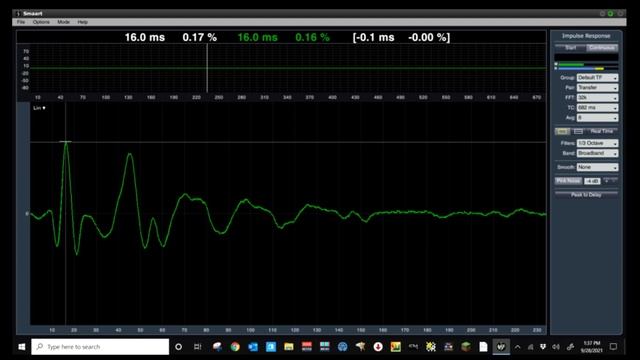Click the taskbar search box
This screenshot has width=640, height=360.
pyautogui.click(x=100, y=347)
